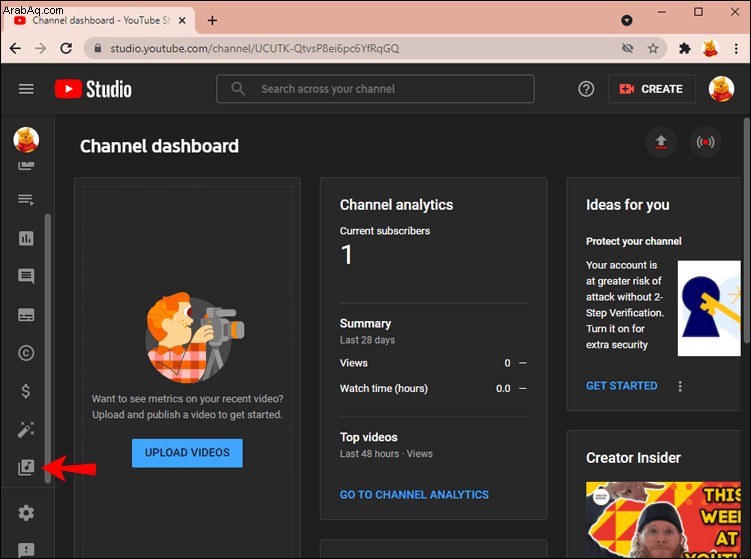
Task: Click the eye-slashed icon in address bar
Action: [x=627, y=48]
